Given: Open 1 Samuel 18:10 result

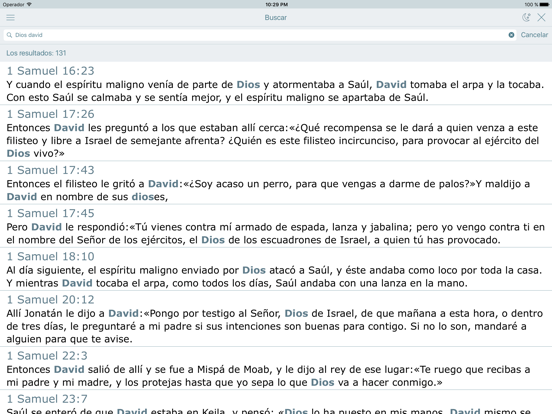Looking at the screenshot, I should tap(276, 269).
